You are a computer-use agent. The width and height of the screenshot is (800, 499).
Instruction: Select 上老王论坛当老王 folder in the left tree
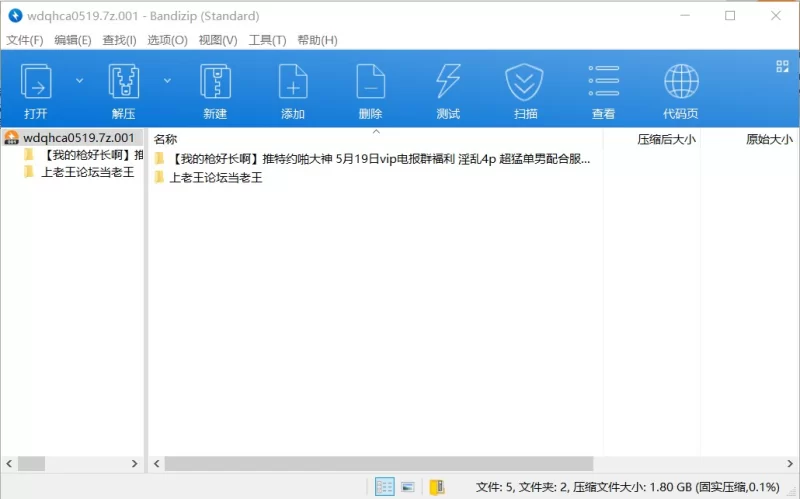79,172
